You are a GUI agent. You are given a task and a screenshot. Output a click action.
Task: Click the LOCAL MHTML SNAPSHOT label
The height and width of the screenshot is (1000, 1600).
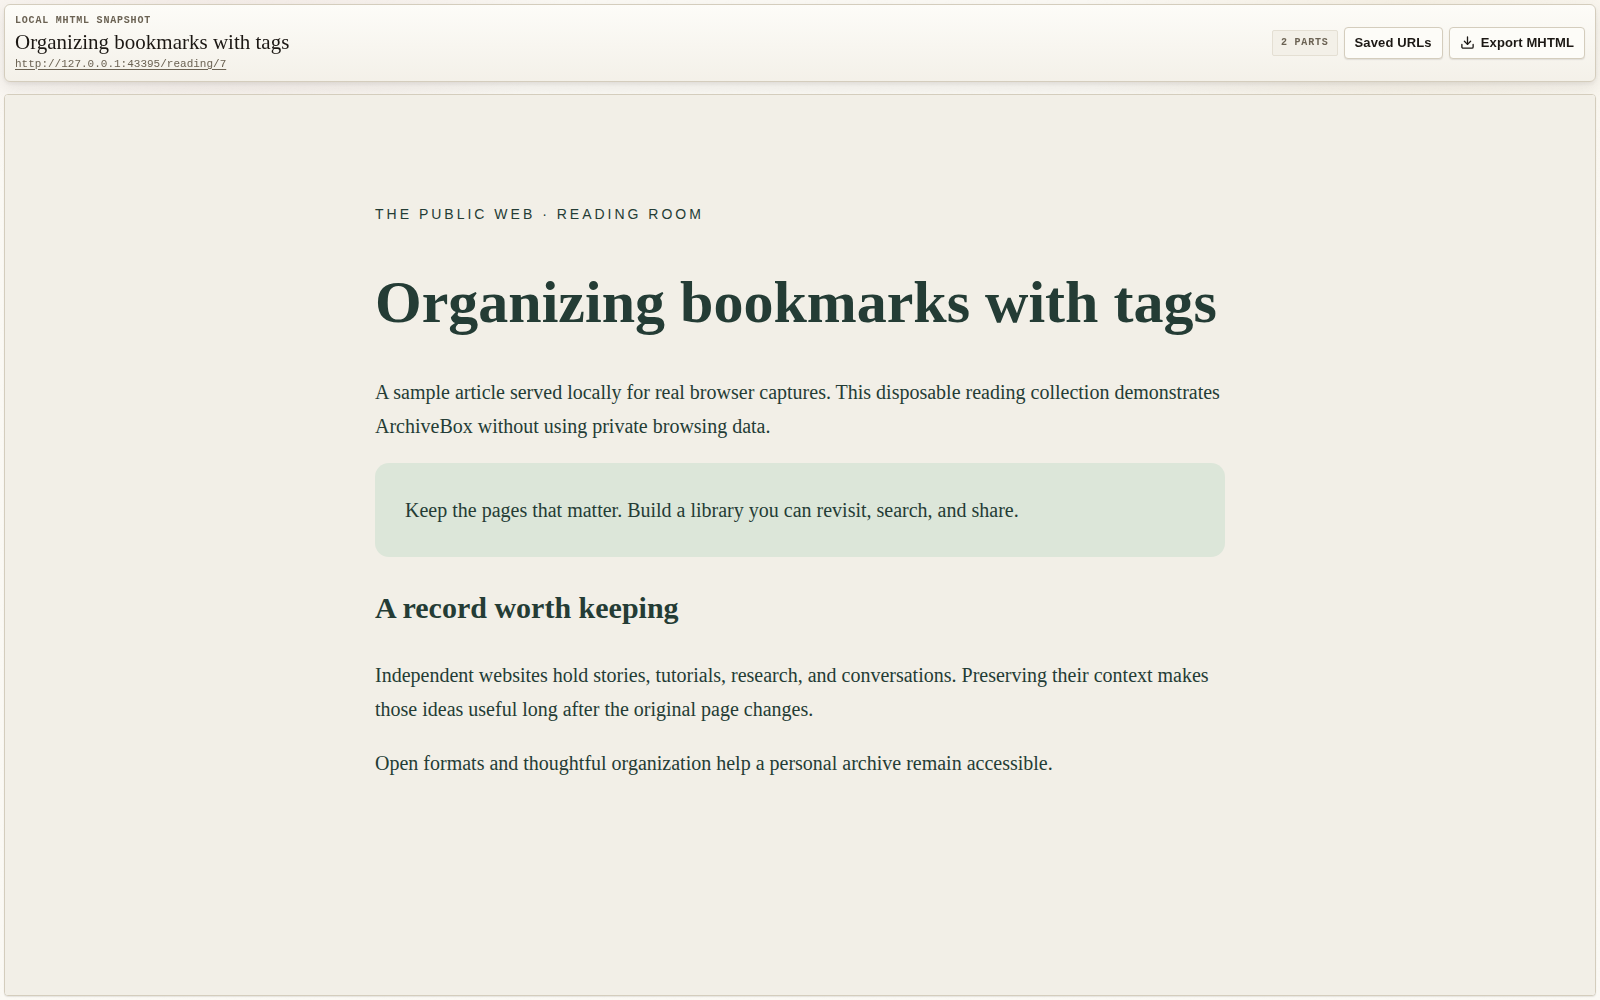(83, 20)
